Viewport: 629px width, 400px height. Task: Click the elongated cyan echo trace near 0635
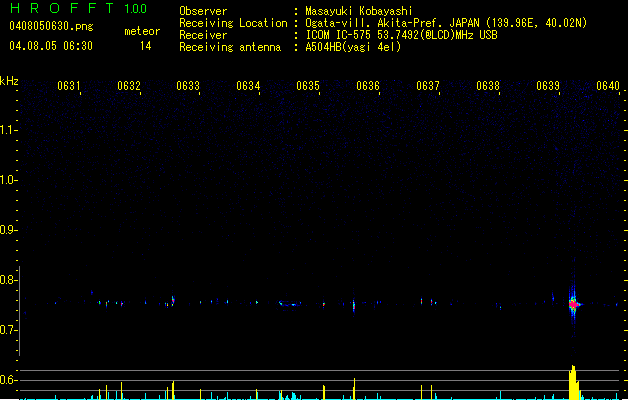click(x=290, y=304)
